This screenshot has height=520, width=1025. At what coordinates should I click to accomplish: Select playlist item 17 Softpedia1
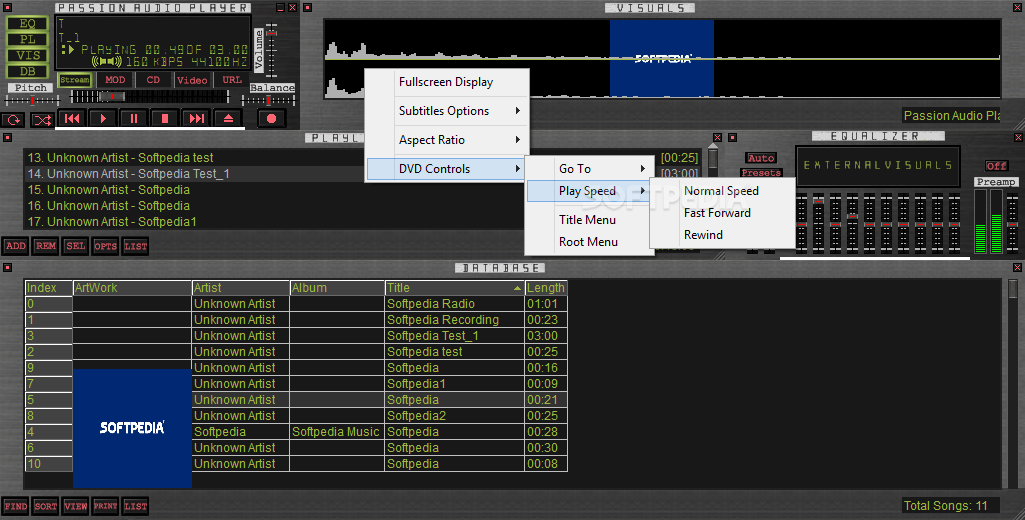click(x=112, y=222)
